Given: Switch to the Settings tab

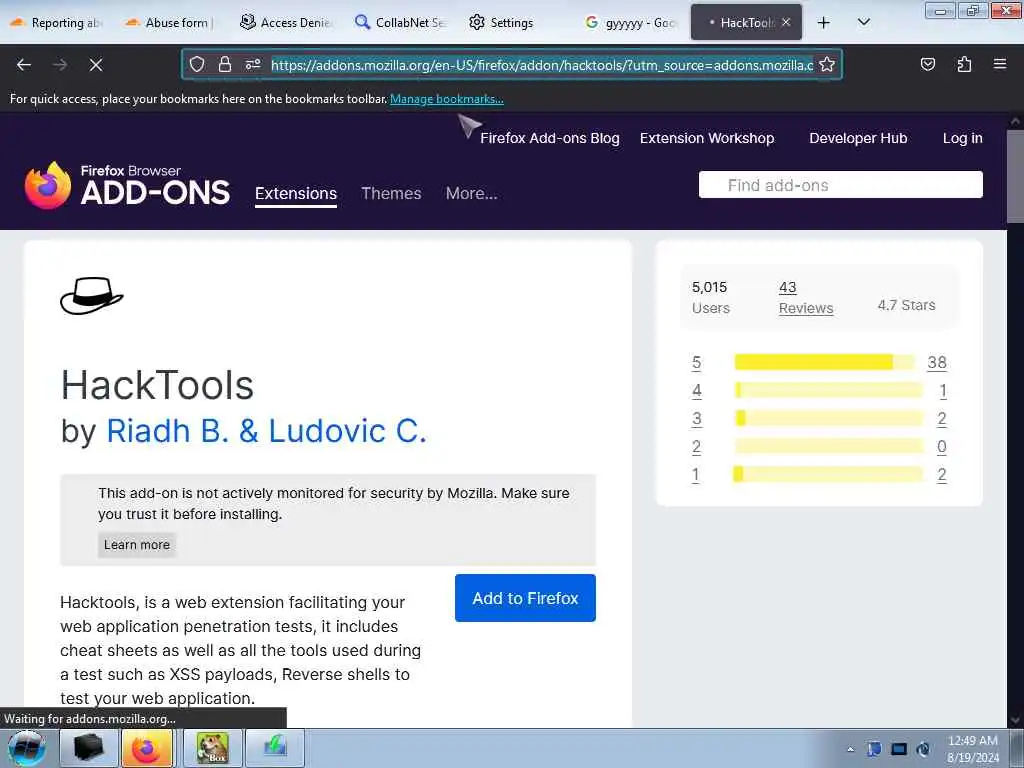Looking at the screenshot, I should coord(502,22).
